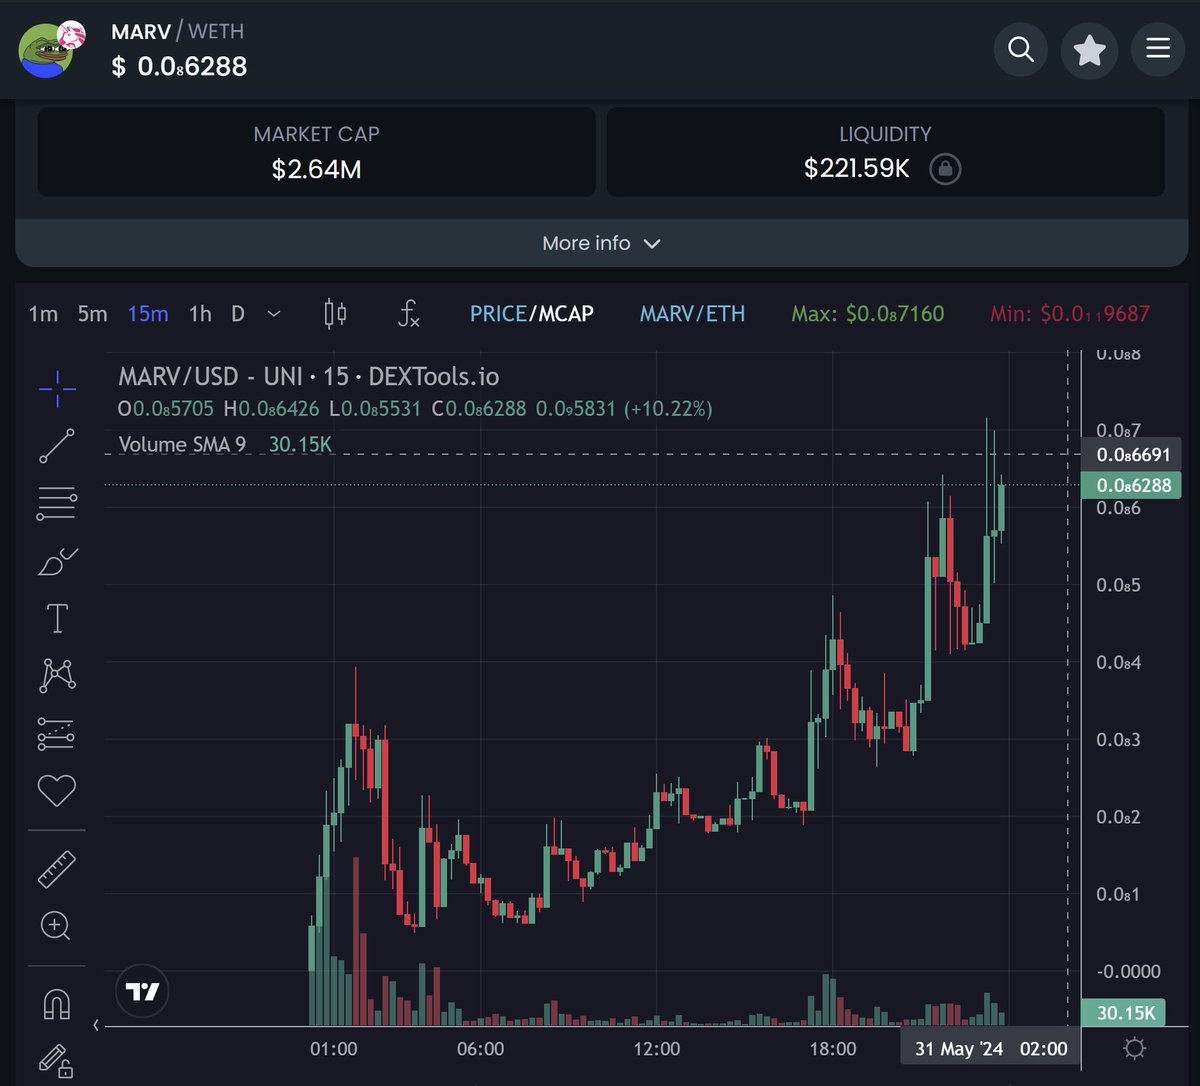Switch to 1m timeframe
The image size is (1200, 1086).
point(43,314)
